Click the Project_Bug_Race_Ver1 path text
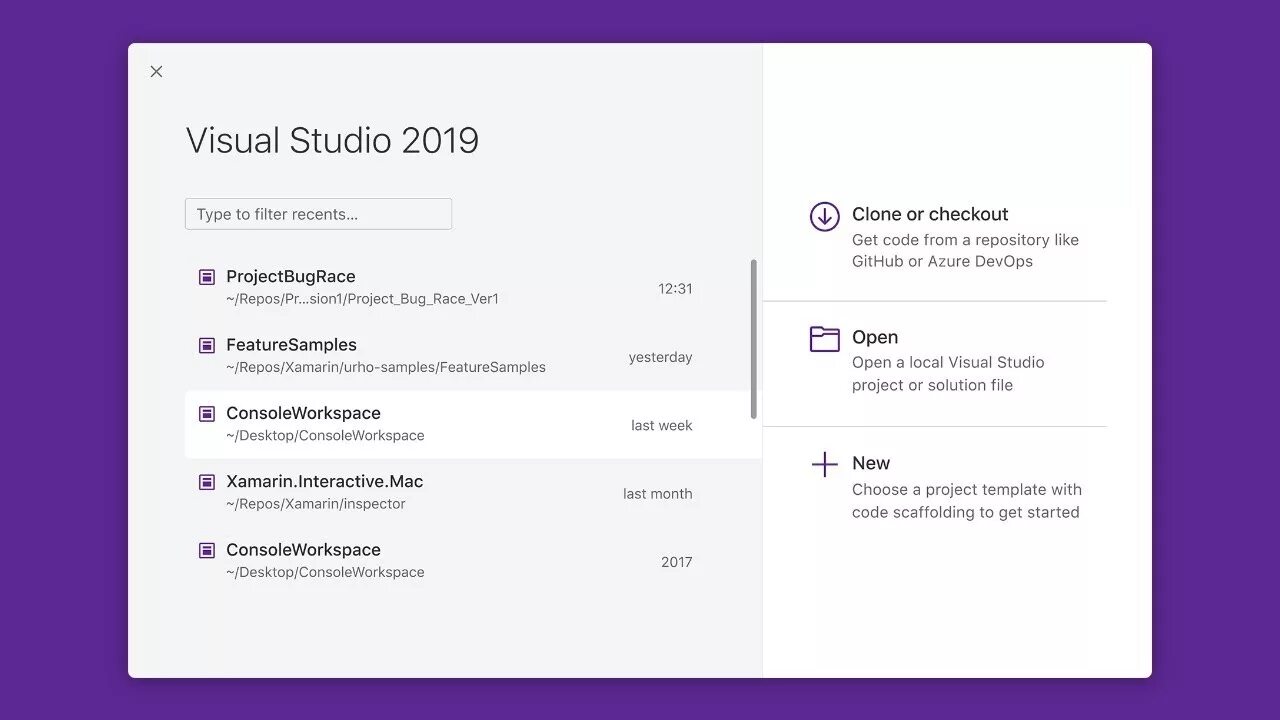Image resolution: width=1280 pixels, height=720 pixels. [362, 299]
